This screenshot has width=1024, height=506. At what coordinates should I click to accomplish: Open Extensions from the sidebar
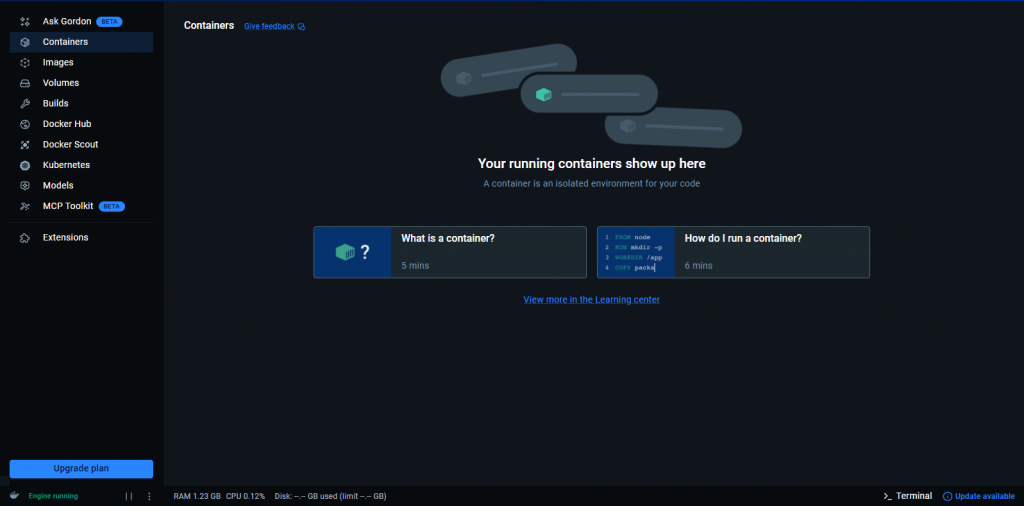click(81, 238)
